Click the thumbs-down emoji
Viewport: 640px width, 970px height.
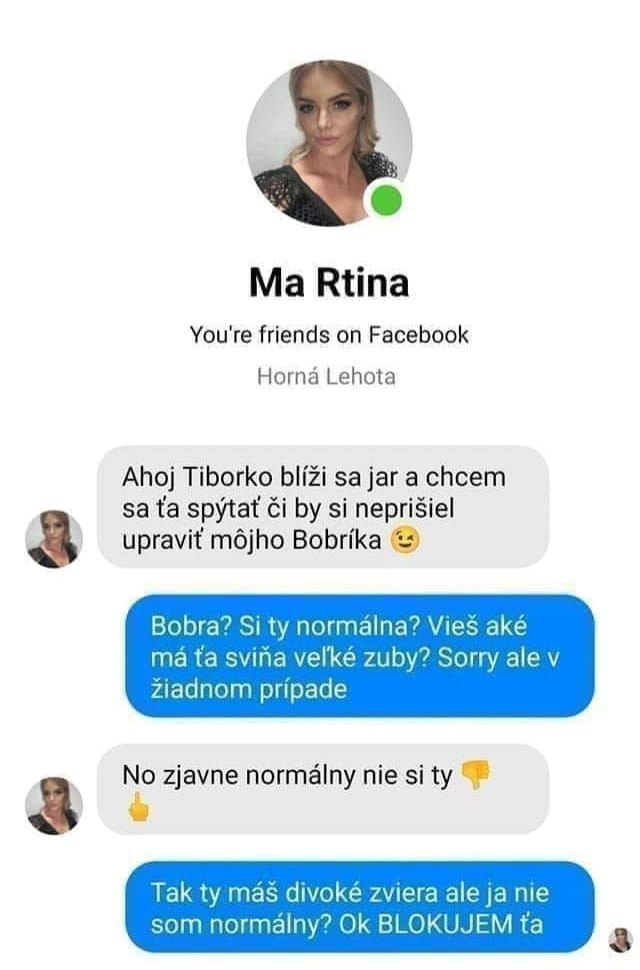[476, 775]
